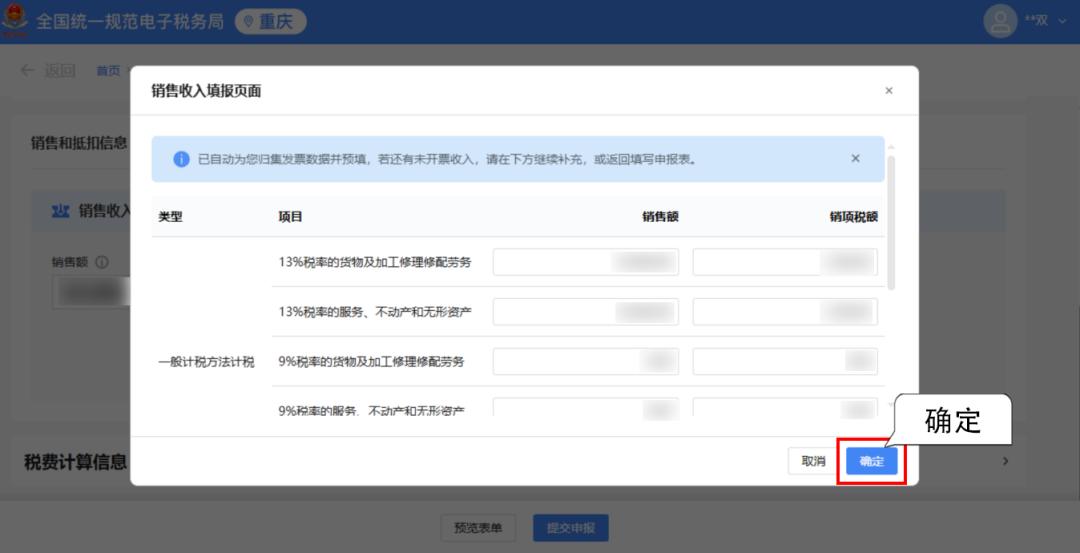Close the 销售收入填报页面 dialog
This screenshot has width=1080, height=553.
[888, 91]
